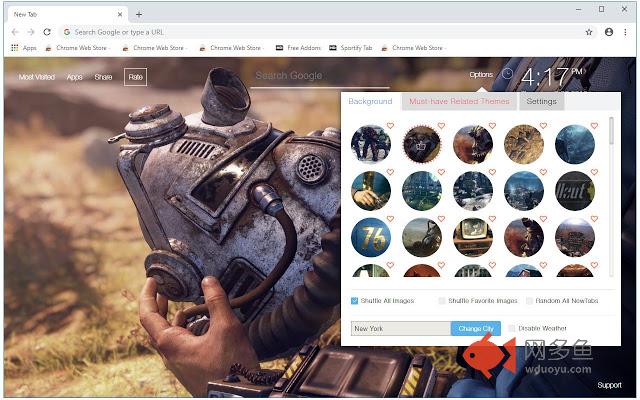Select the Fallout logo text thumbnail
640x400 pixels.
point(575,191)
